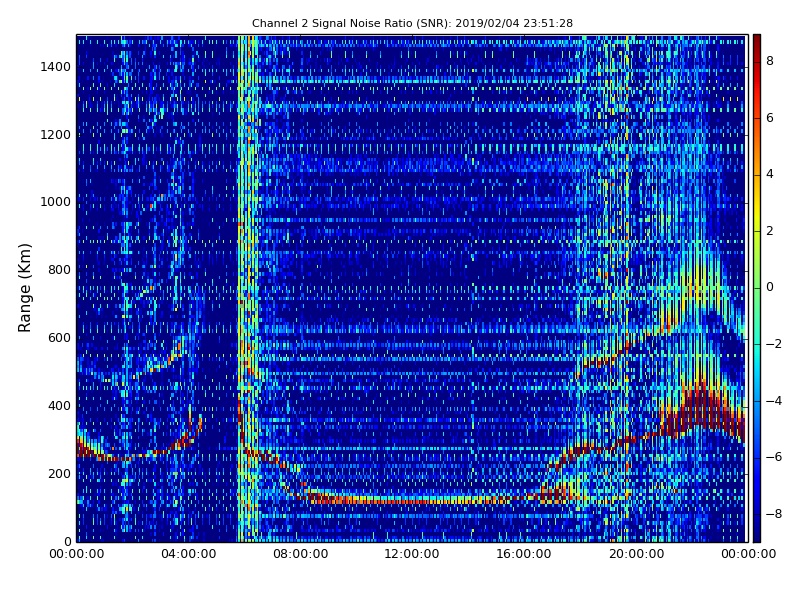Click the colorbar tick label −8
The width and height of the screenshot is (800, 600).
pyautogui.click(x=774, y=514)
